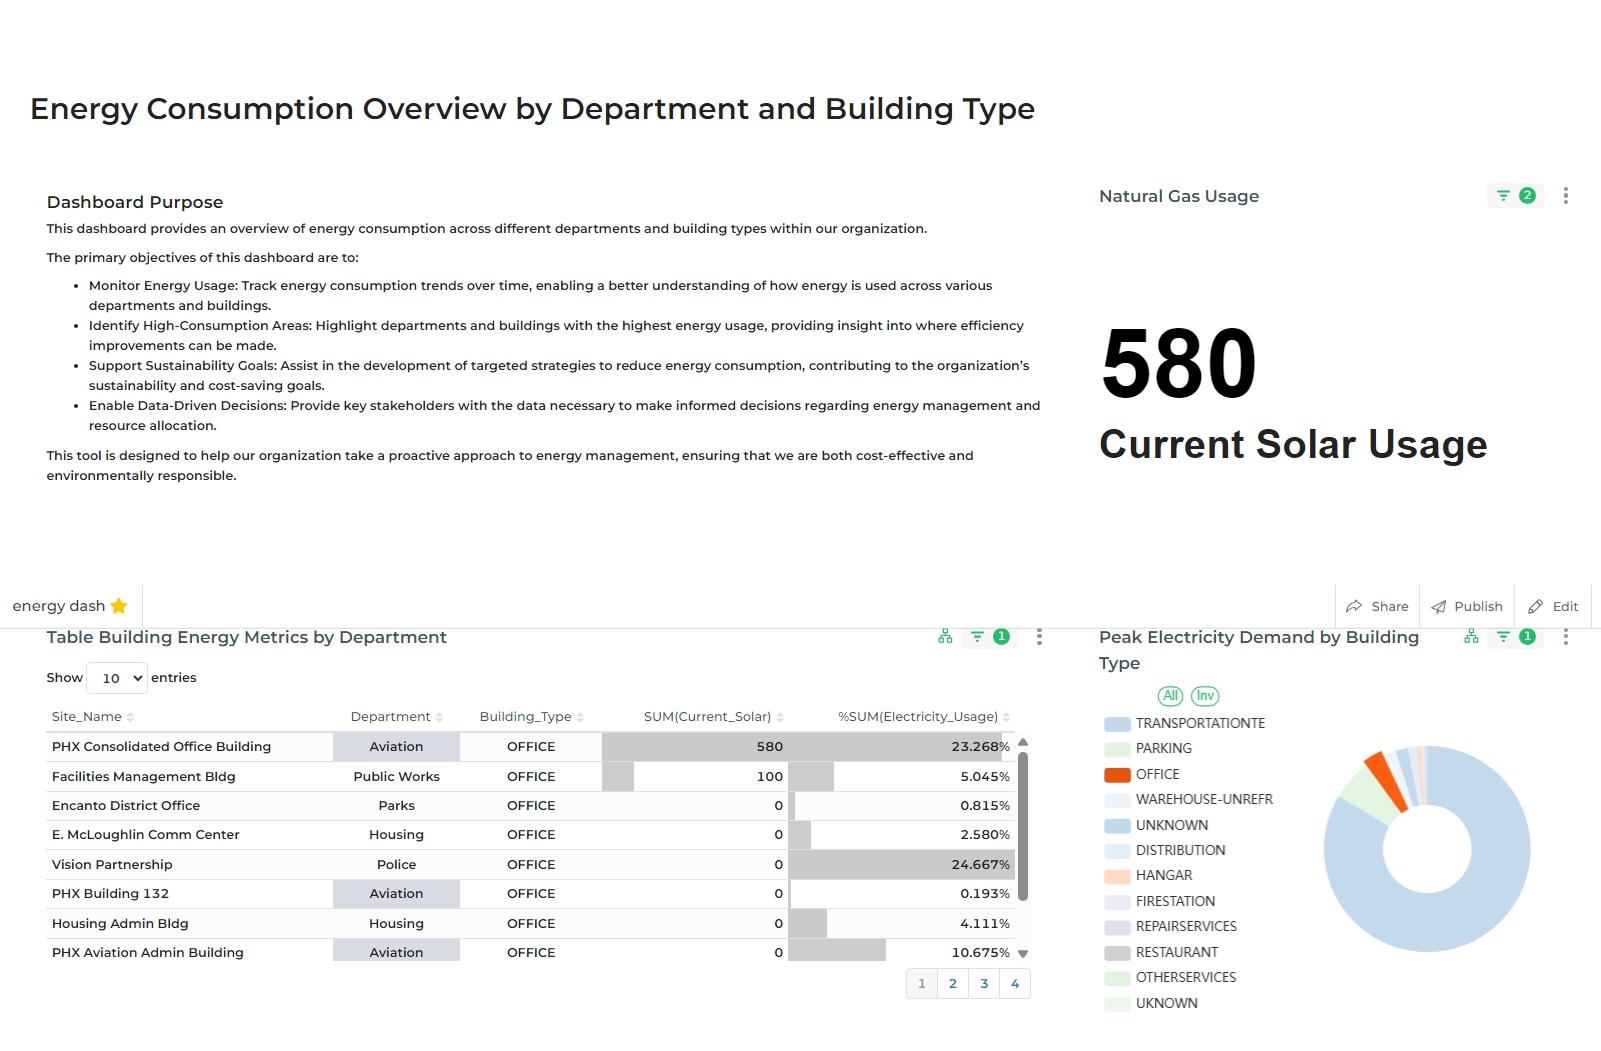Click the 100 Current_Solar value cell

(695, 777)
